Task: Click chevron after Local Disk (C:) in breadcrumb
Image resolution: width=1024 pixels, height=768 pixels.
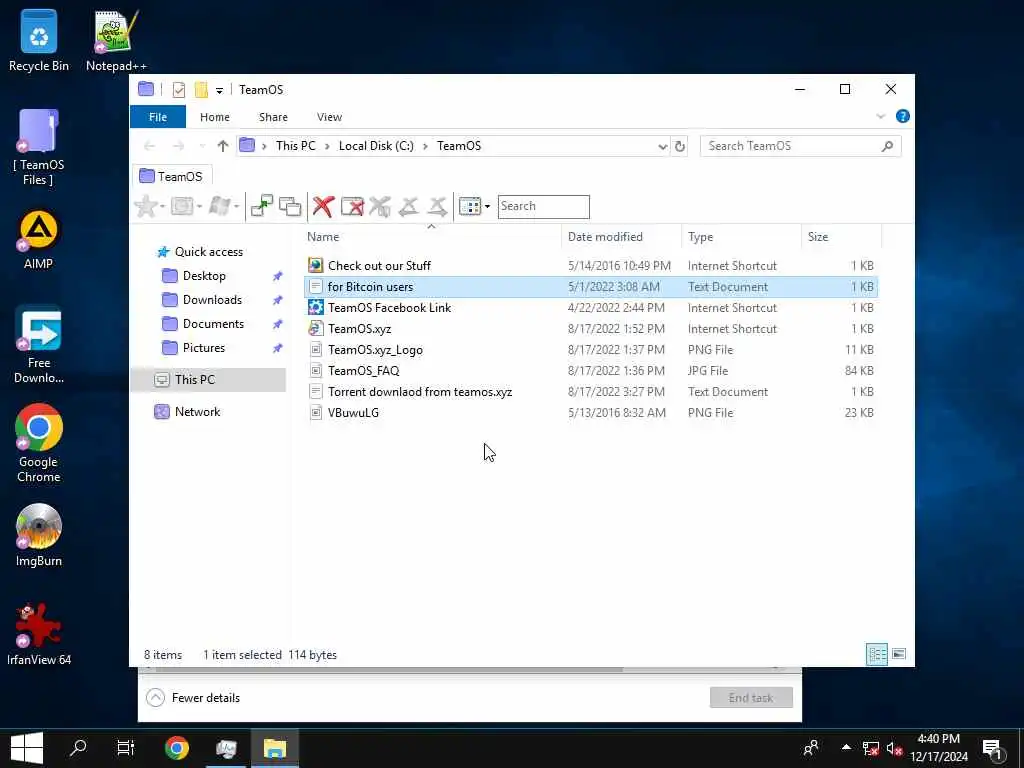Action: click(x=424, y=146)
